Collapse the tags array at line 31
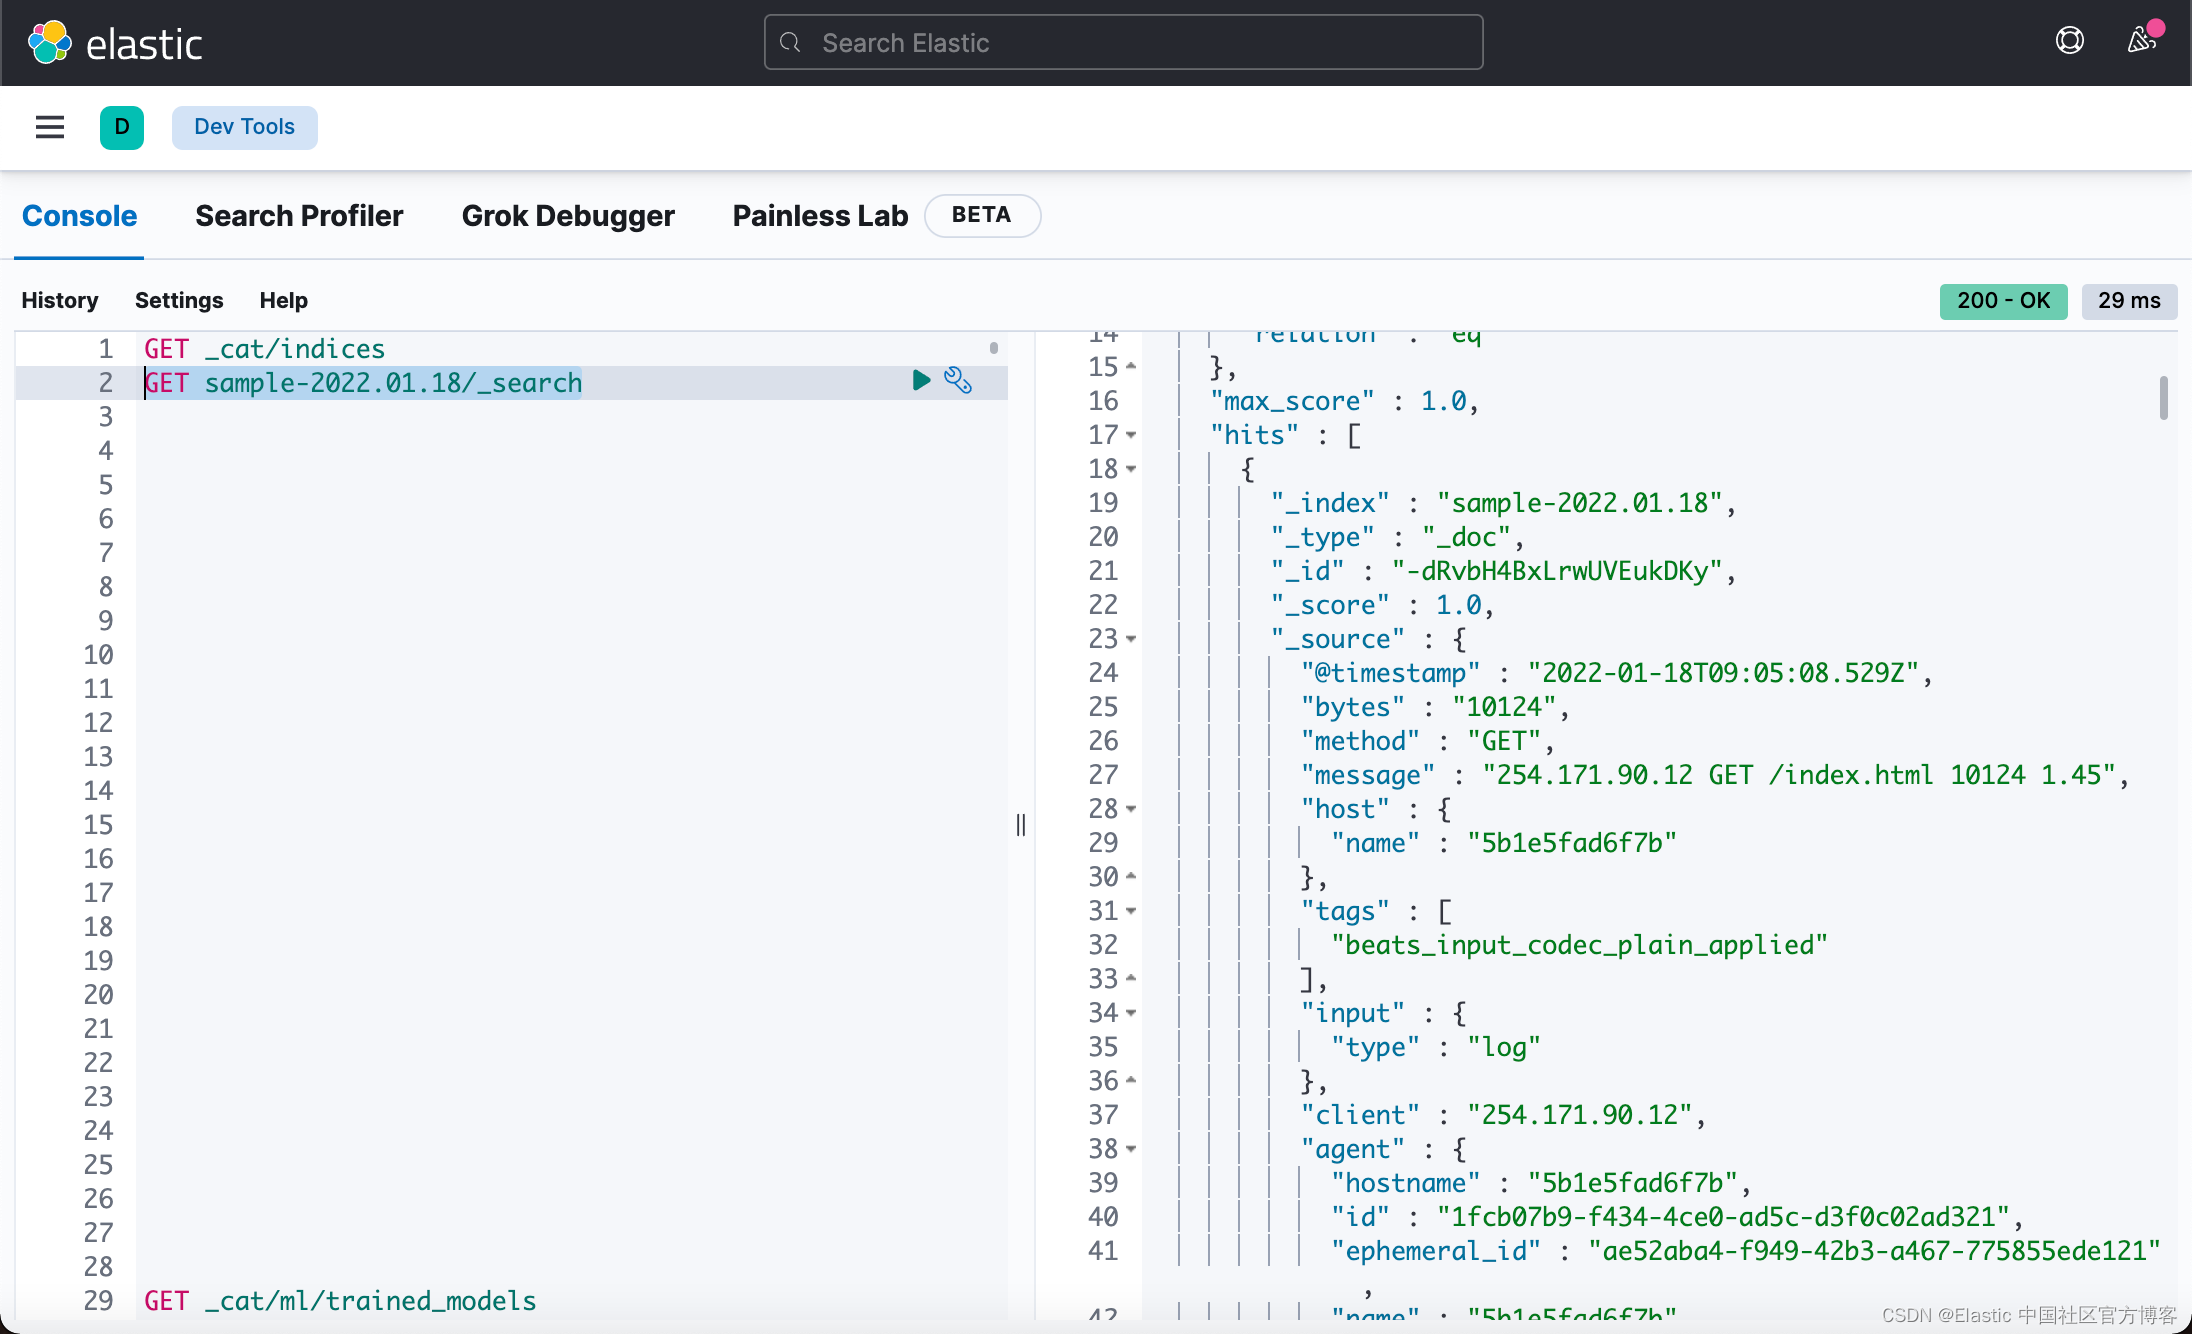Screen dimensions: 2192x1334 pos(1131,911)
